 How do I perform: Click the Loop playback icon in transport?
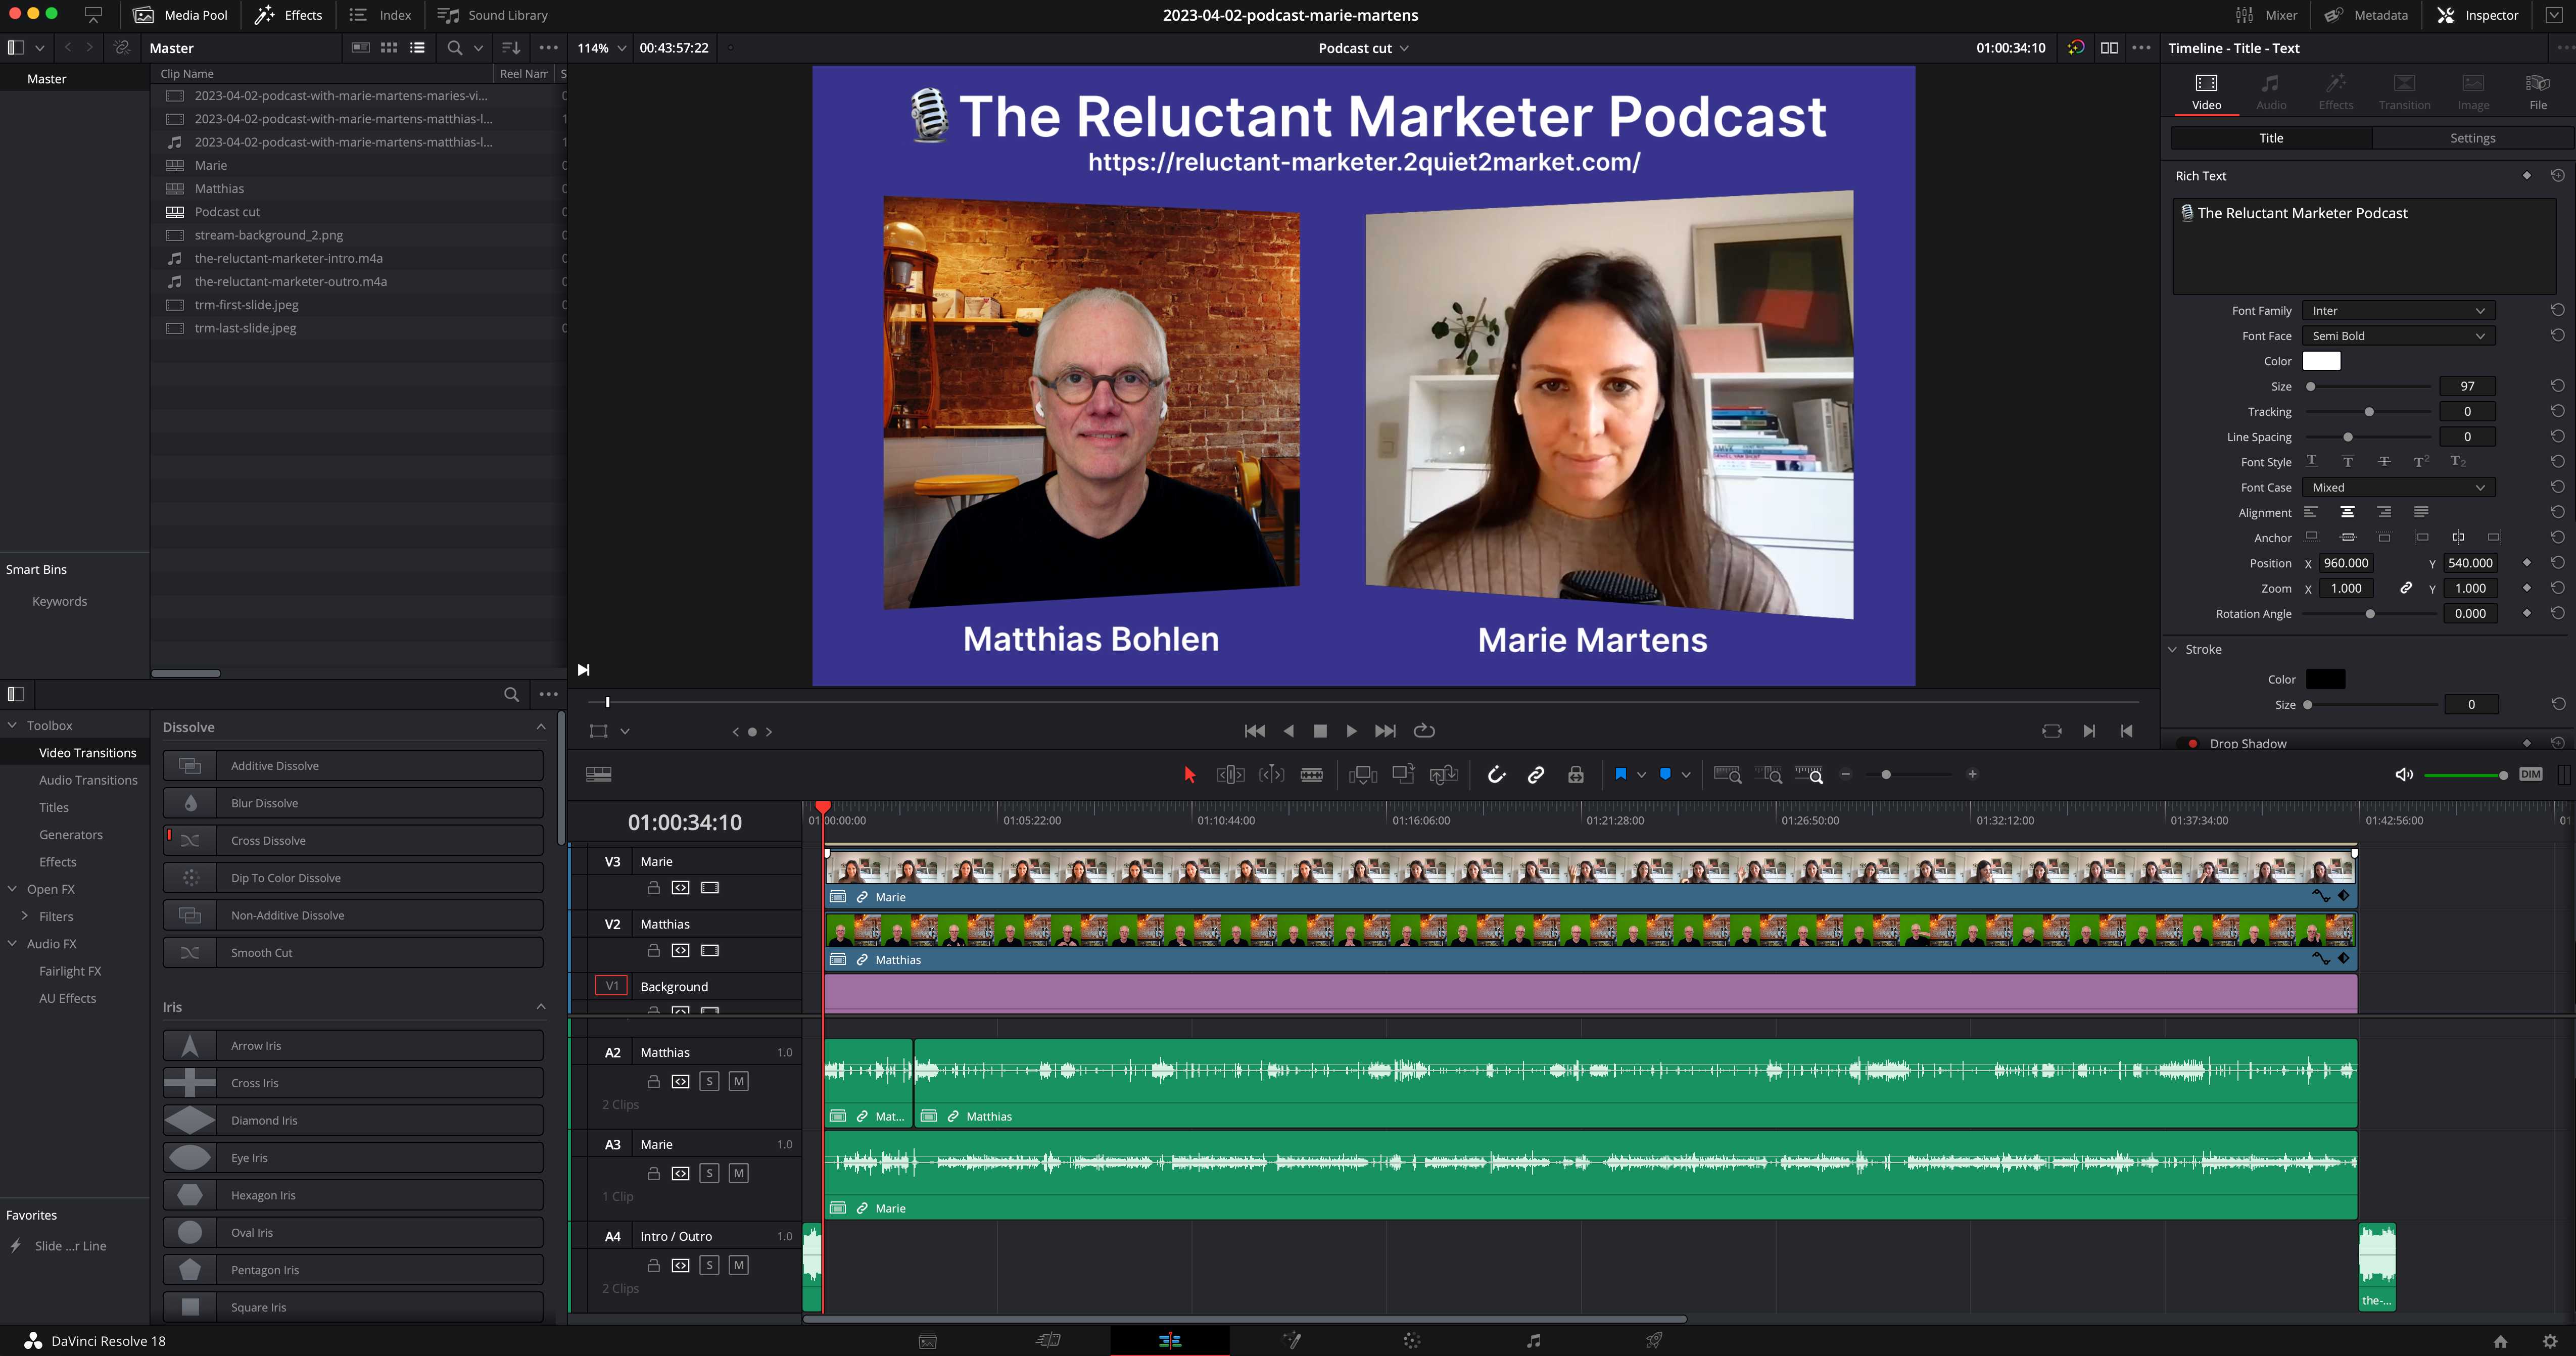(x=1424, y=731)
